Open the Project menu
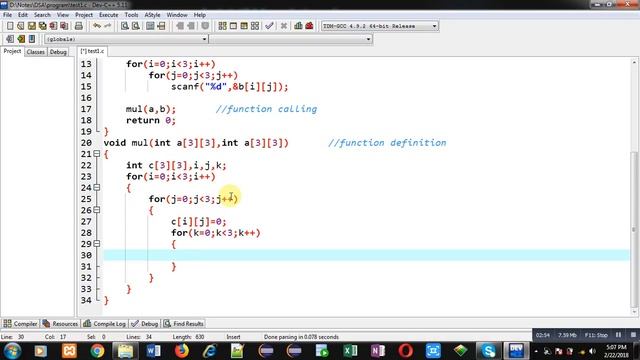The image size is (640, 360). click(84, 15)
